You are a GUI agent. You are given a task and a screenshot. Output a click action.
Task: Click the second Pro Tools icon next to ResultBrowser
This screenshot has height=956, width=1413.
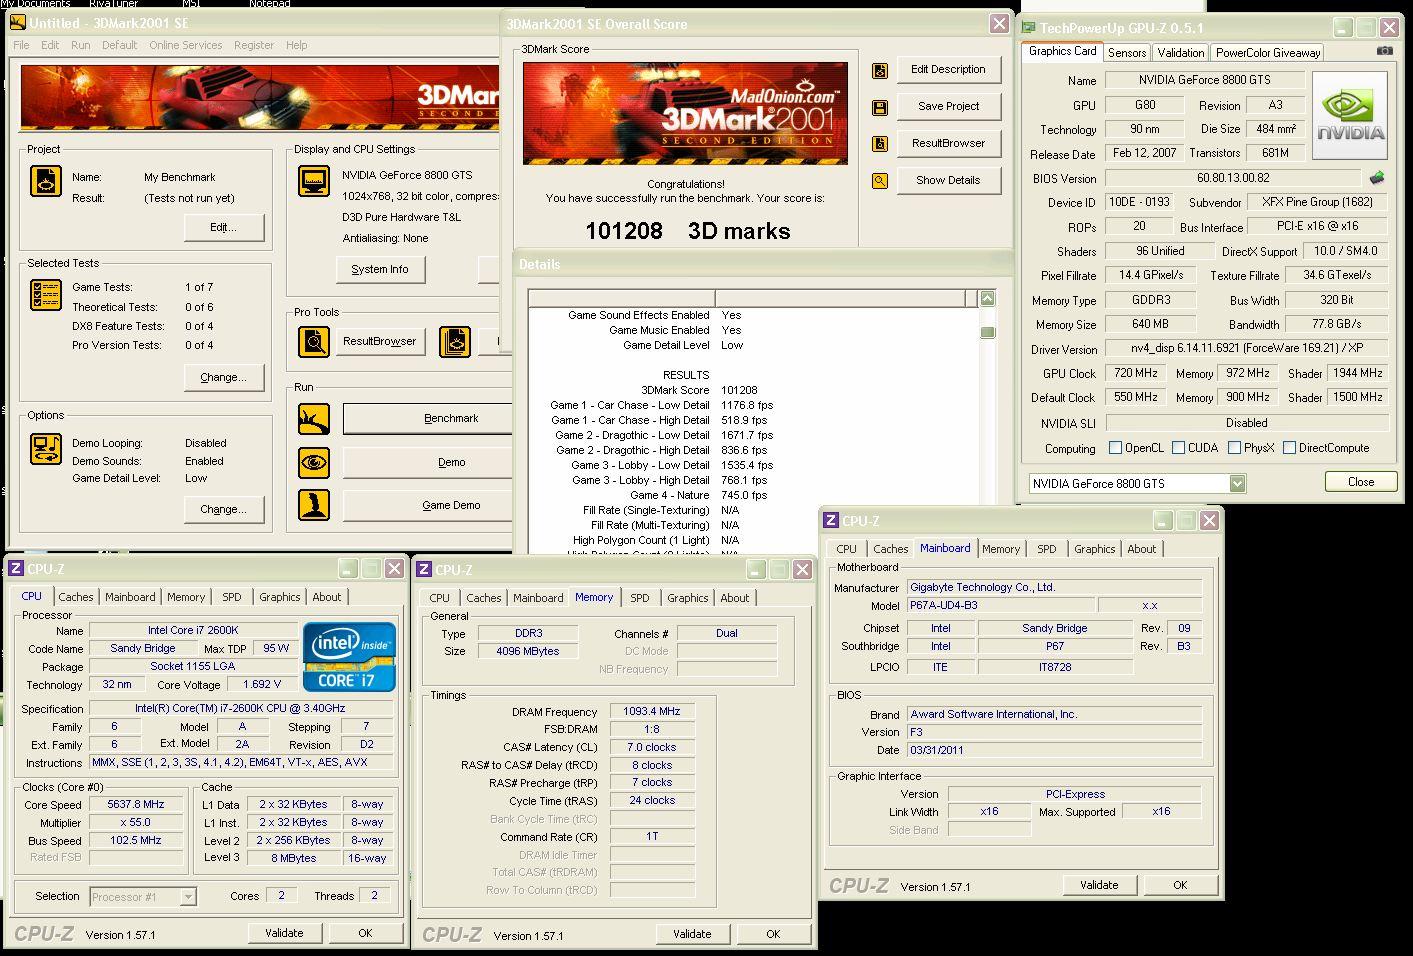tap(454, 342)
